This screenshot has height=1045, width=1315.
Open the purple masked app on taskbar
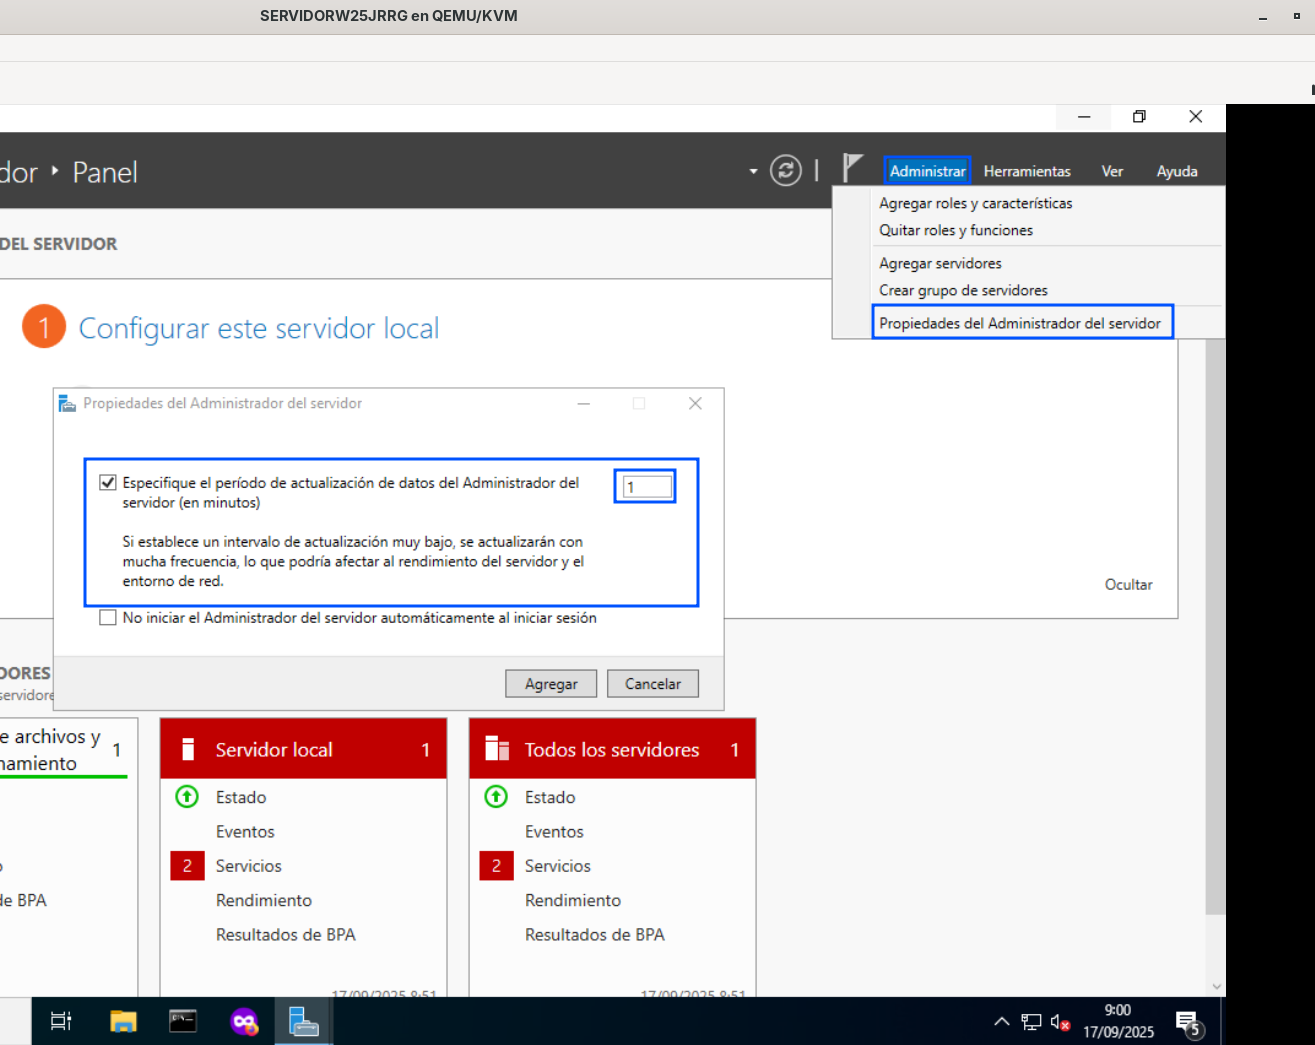click(x=244, y=1021)
